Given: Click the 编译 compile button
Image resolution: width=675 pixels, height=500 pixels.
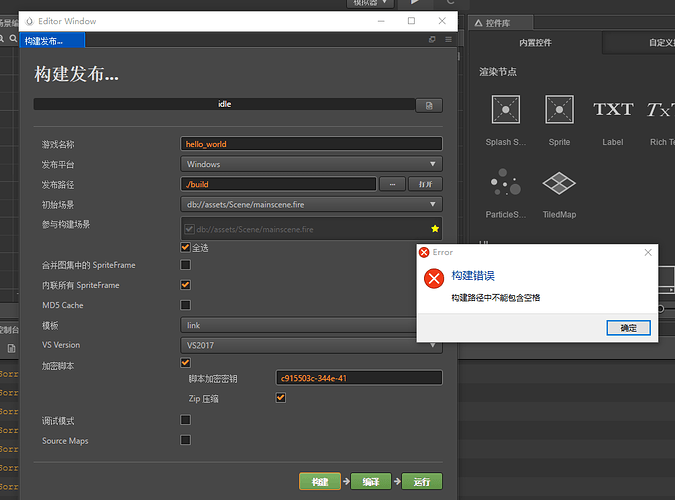Looking at the screenshot, I should tap(371, 481).
